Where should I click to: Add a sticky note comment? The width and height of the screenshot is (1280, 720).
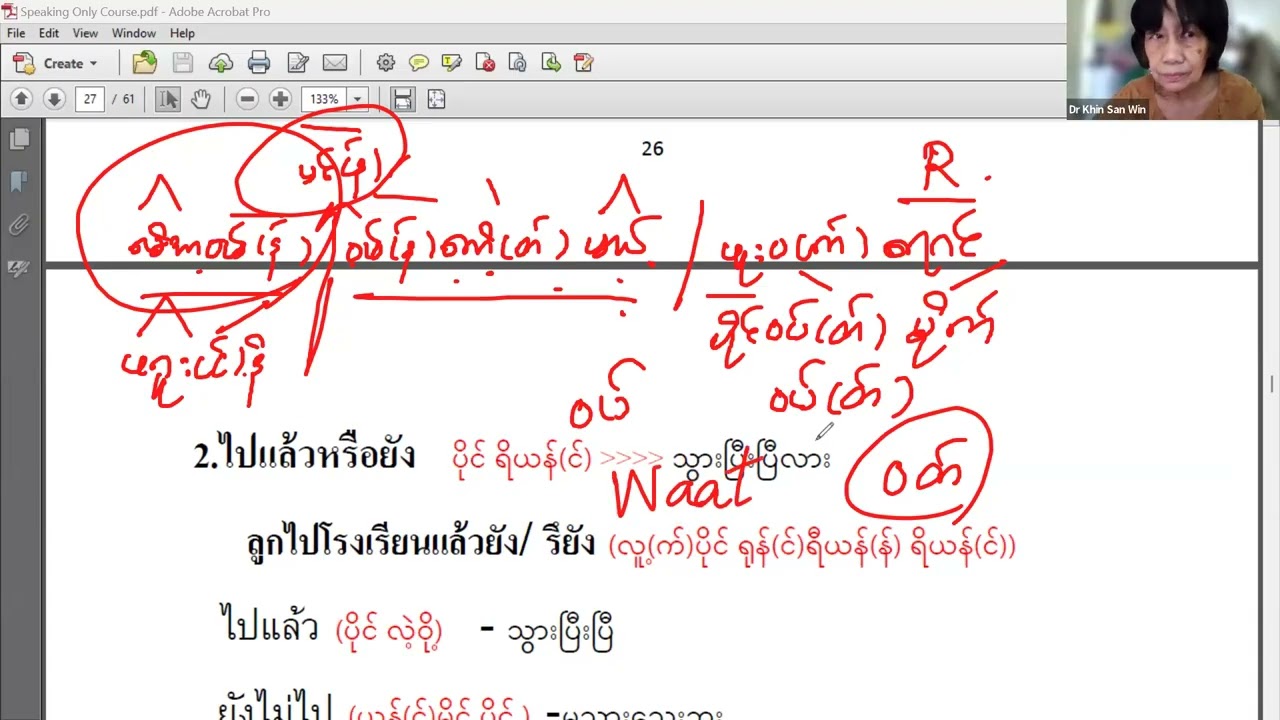[419, 63]
